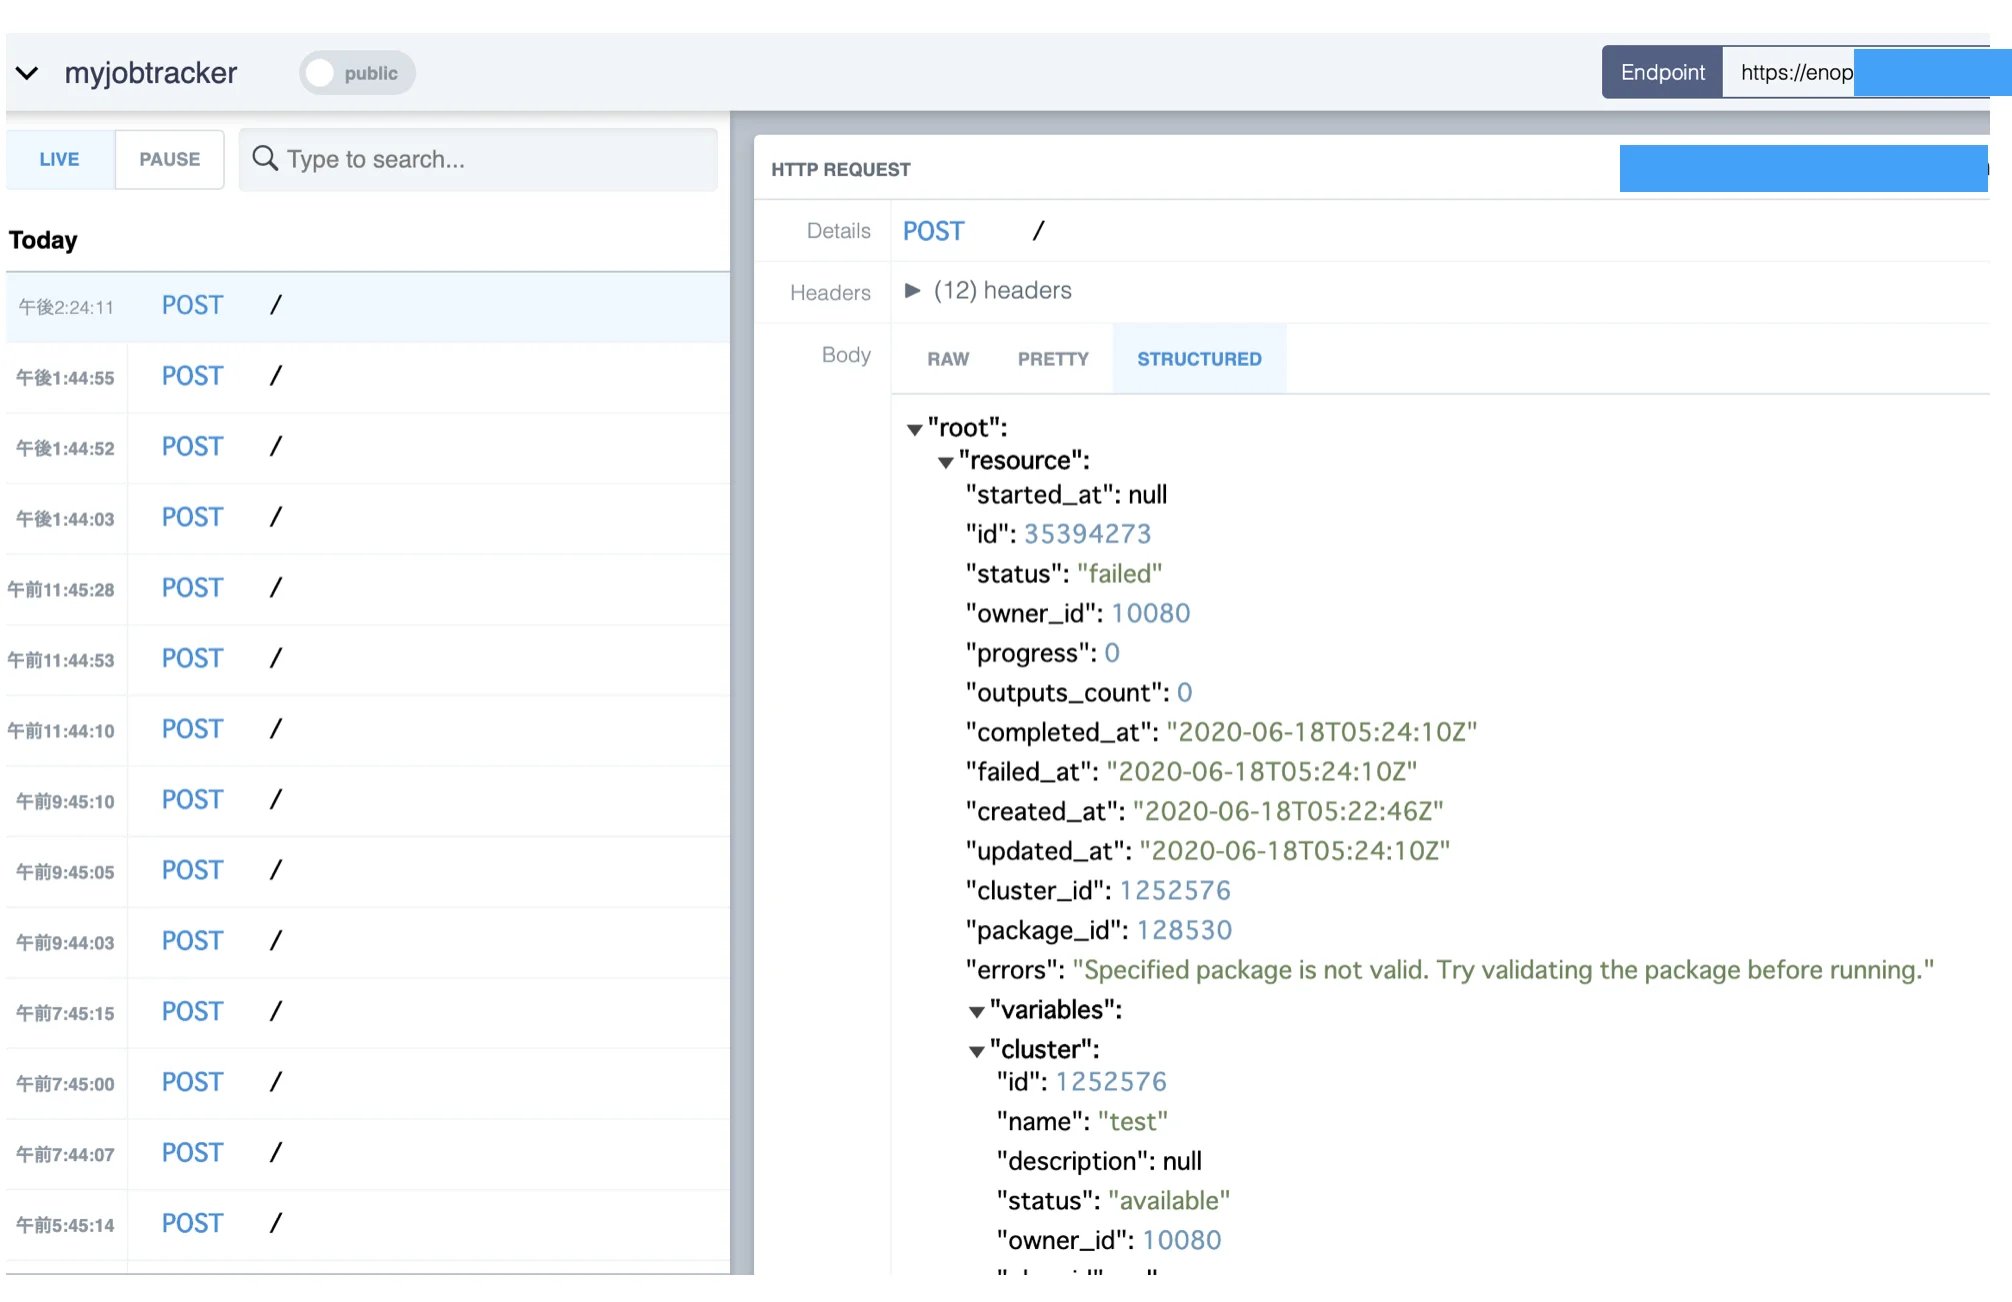Click the myjobtracker title
This screenshot has width=2012, height=1302.
pos(150,73)
